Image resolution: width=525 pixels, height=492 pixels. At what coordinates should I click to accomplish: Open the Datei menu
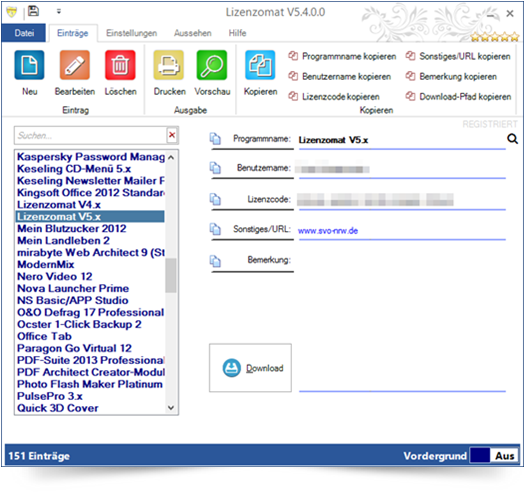click(x=24, y=33)
